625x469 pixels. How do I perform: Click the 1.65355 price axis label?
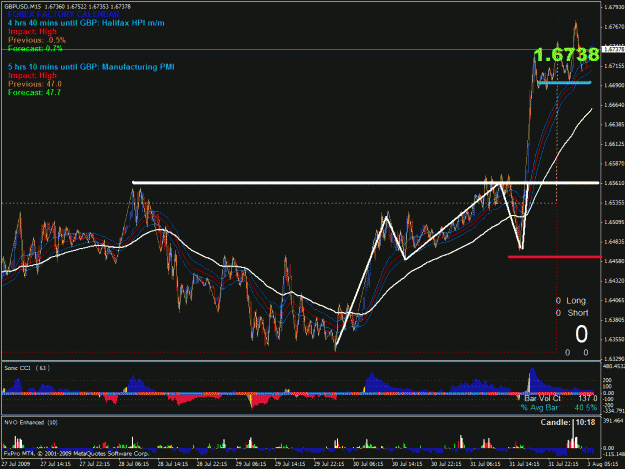(614, 203)
